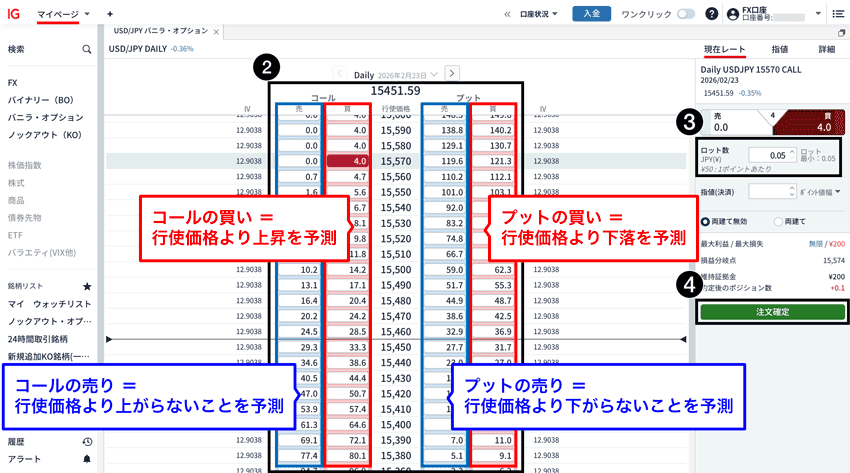This screenshot has width=850, height=473.
Task: Open バラエティ(VIX他) in the sidebar
Action: (42, 252)
